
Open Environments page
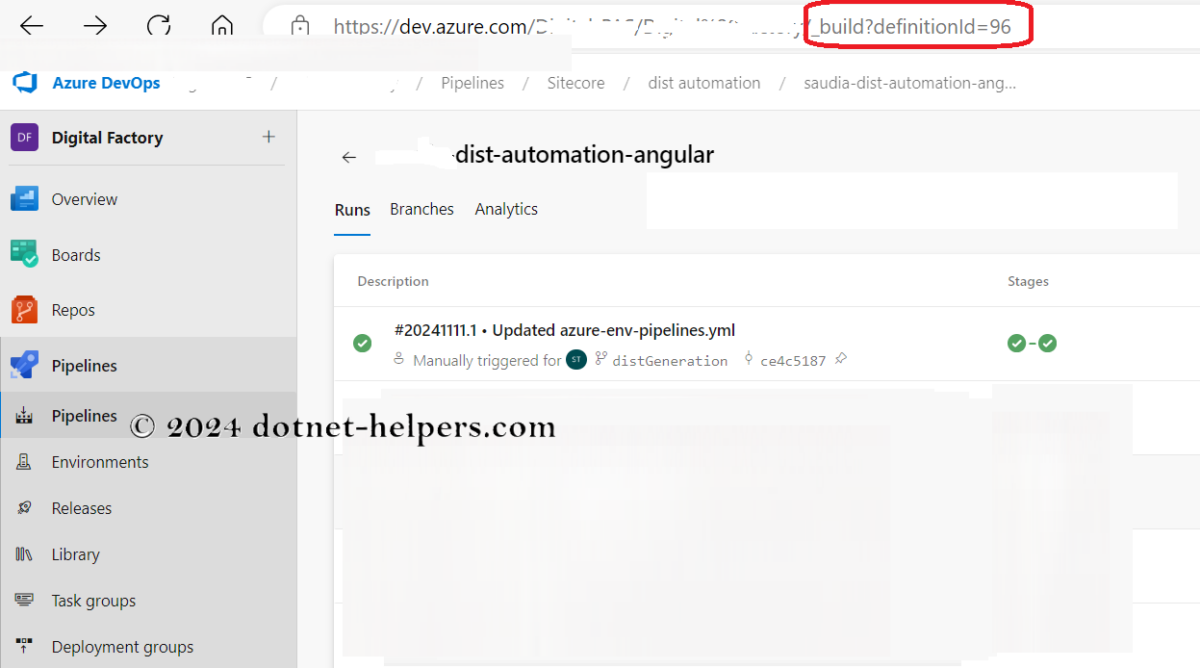[100, 462]
